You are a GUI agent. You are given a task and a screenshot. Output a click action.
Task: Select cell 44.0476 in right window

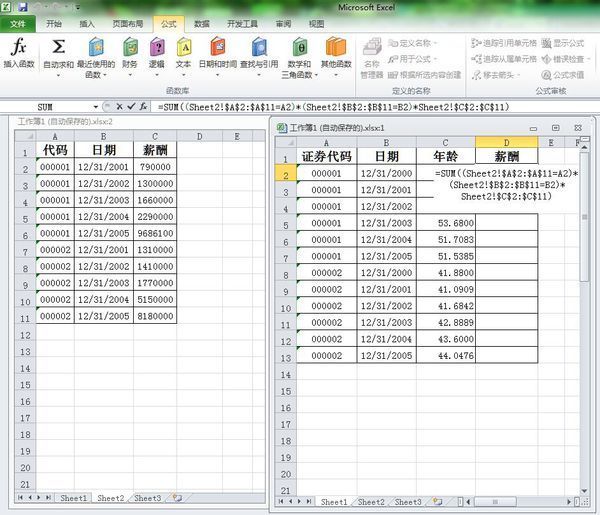446,355
